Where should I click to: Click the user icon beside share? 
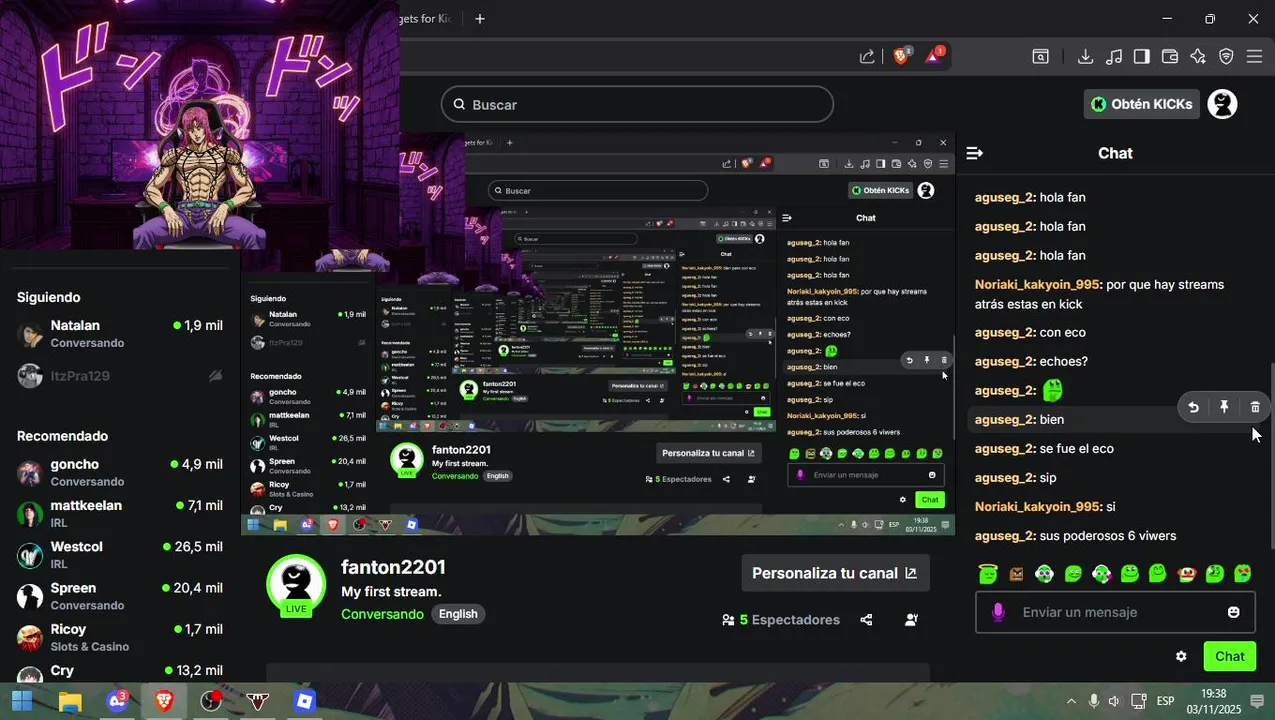911,620
